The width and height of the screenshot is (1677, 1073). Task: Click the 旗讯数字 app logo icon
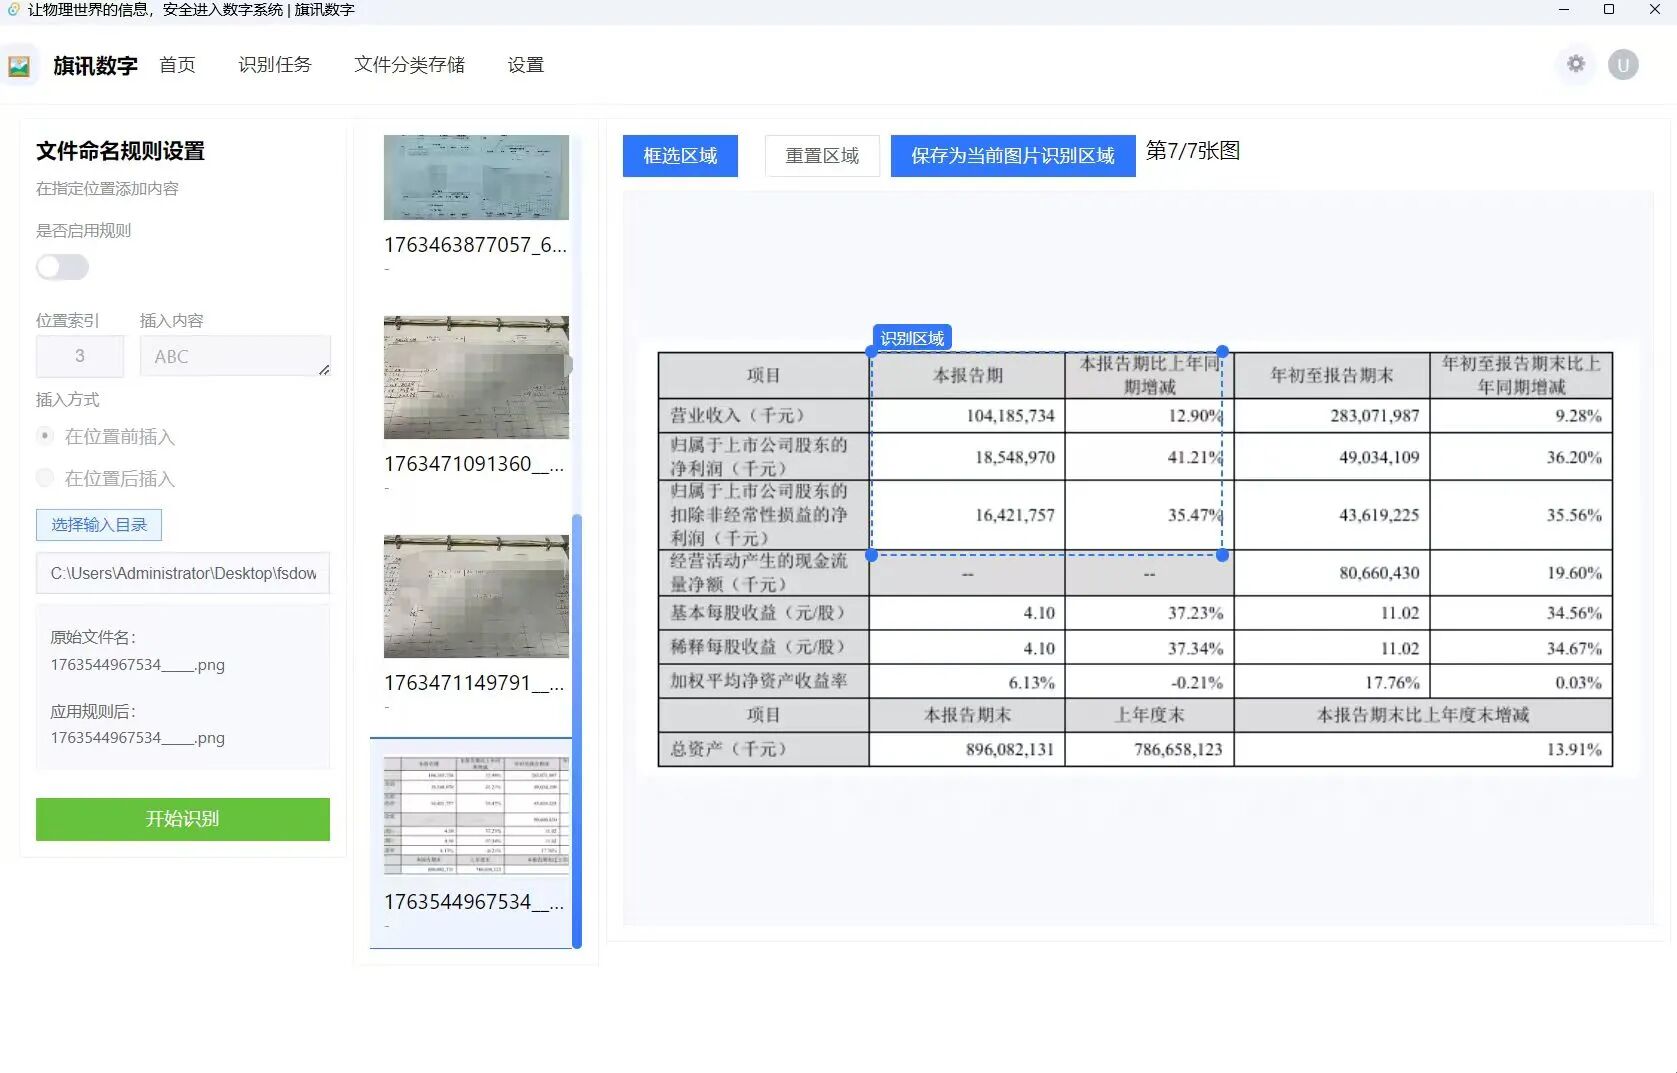[19, 66]
